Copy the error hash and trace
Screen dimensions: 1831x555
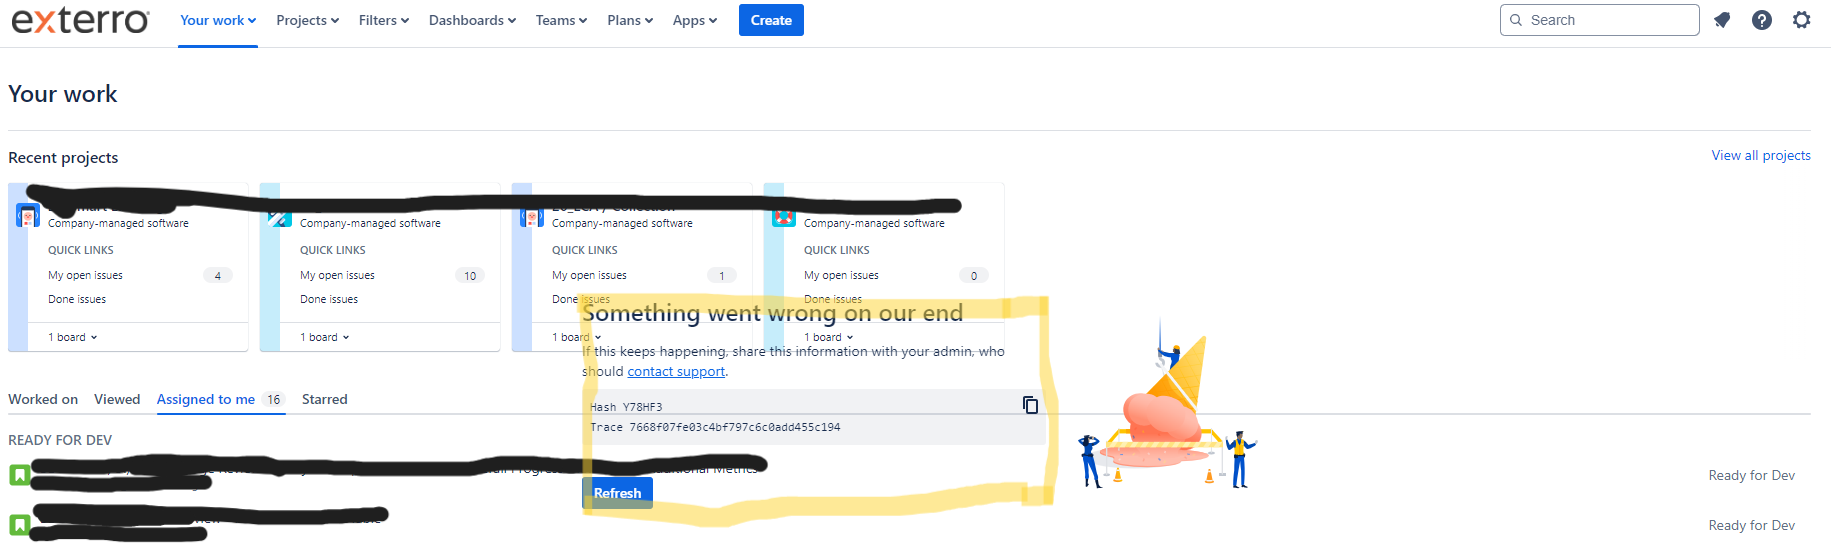[1030, 405]
